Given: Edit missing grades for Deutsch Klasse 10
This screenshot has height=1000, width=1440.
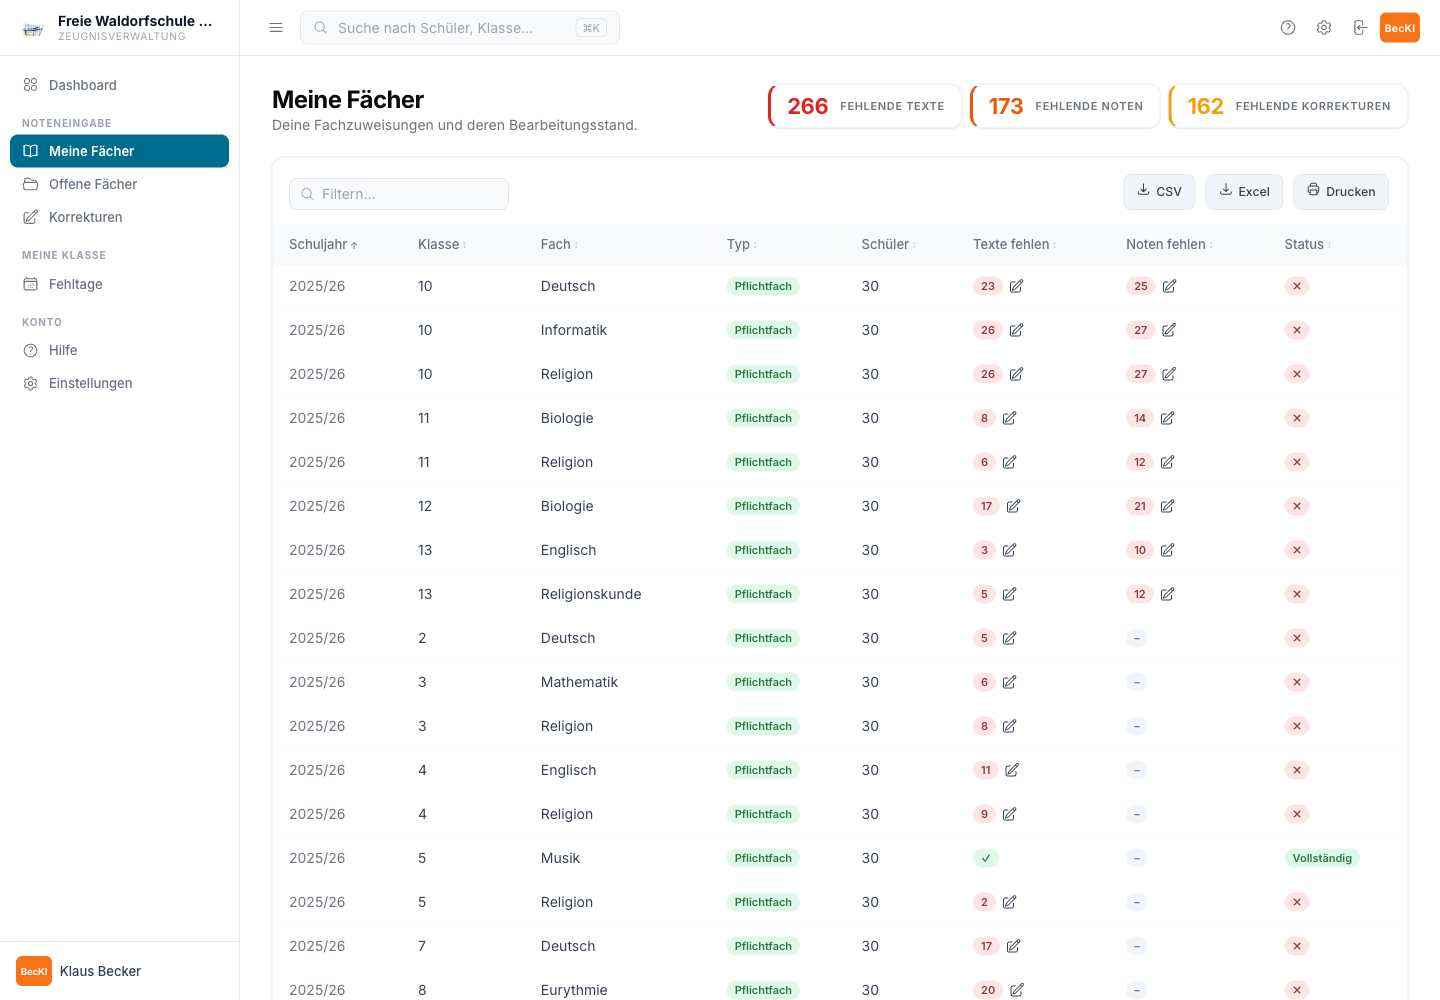Looking at the screenshot, I should click(1169, 286).
